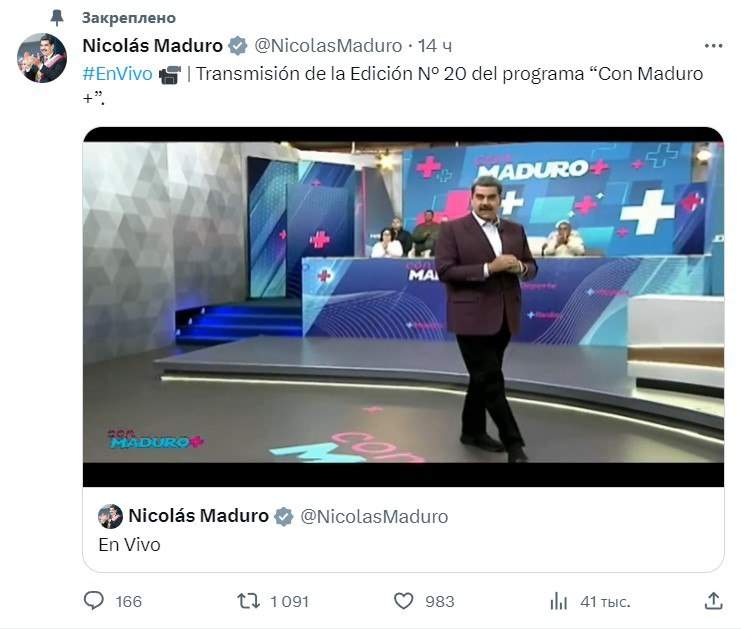
Task: Click verified badge next to top Nicolás Maduro
Action: 238,46
